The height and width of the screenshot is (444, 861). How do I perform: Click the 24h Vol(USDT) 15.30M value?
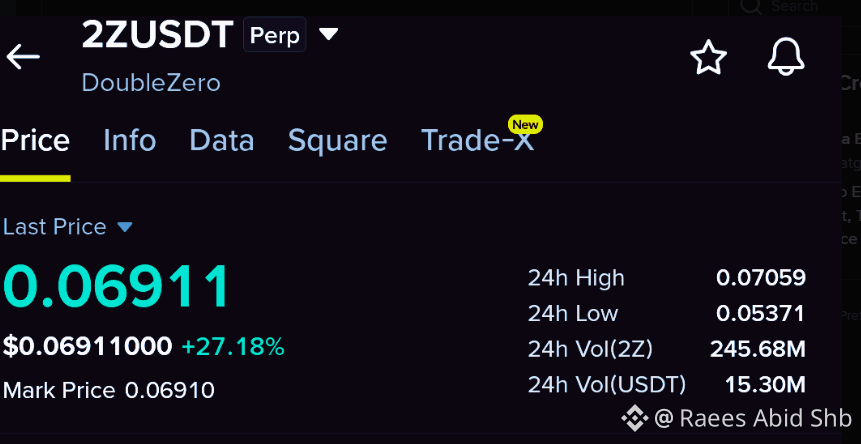765,385
